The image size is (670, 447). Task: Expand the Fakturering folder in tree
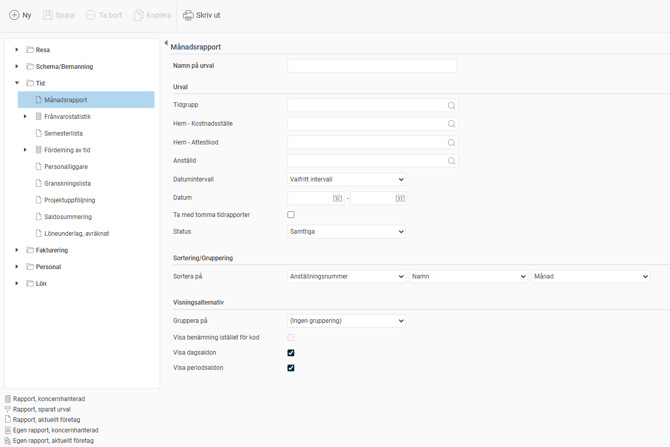pos(17,250)
